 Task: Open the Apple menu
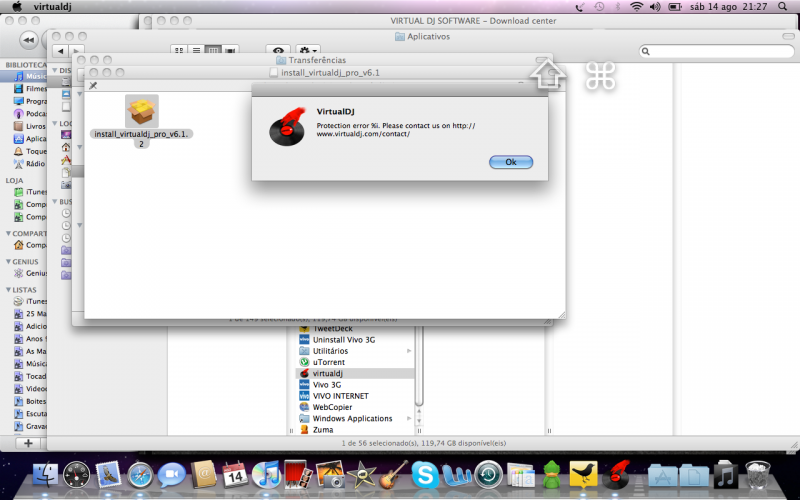(x=17, y=7)
